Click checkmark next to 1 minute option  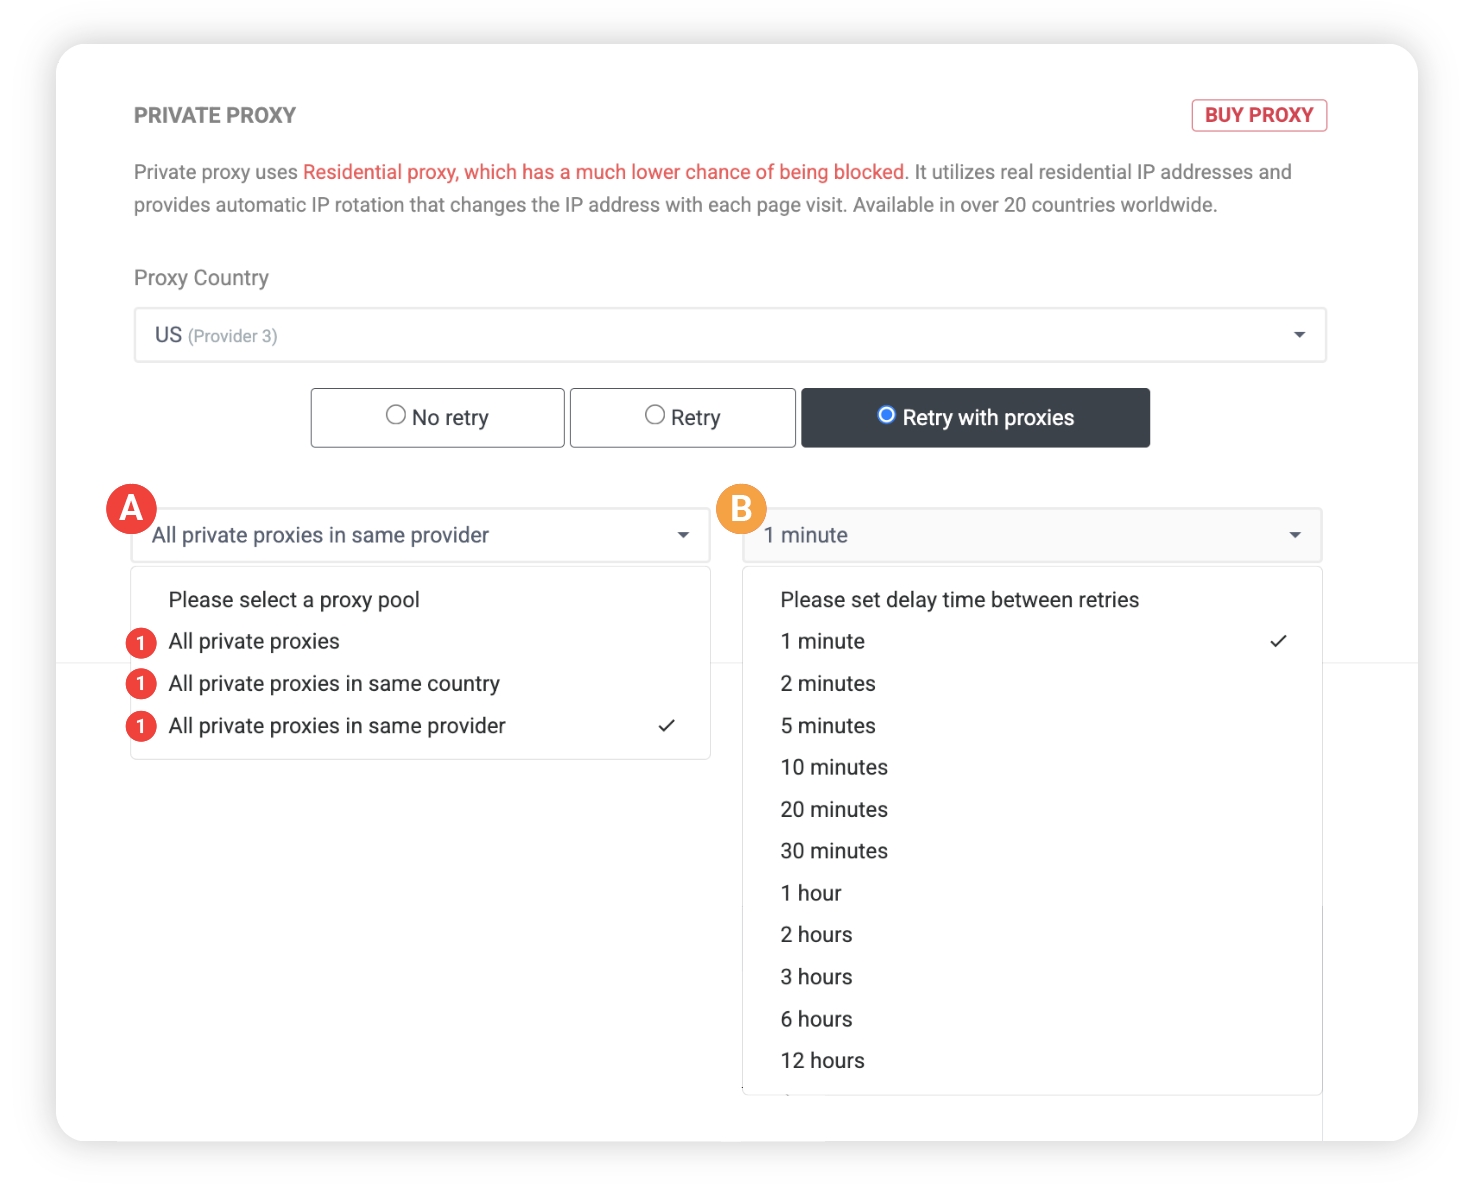[1278, 641]
